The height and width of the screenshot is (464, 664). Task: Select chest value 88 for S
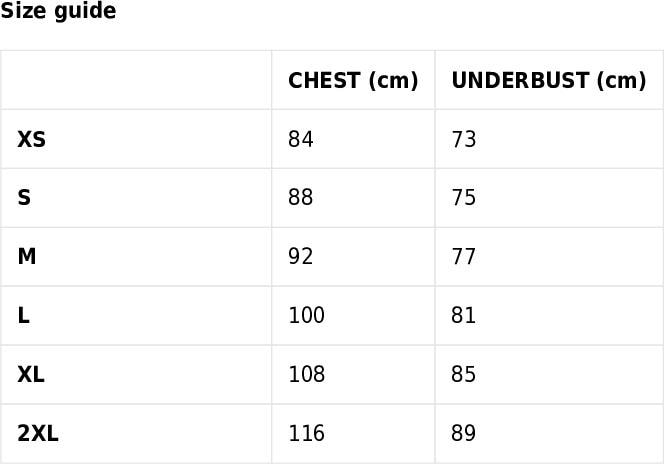301,198
